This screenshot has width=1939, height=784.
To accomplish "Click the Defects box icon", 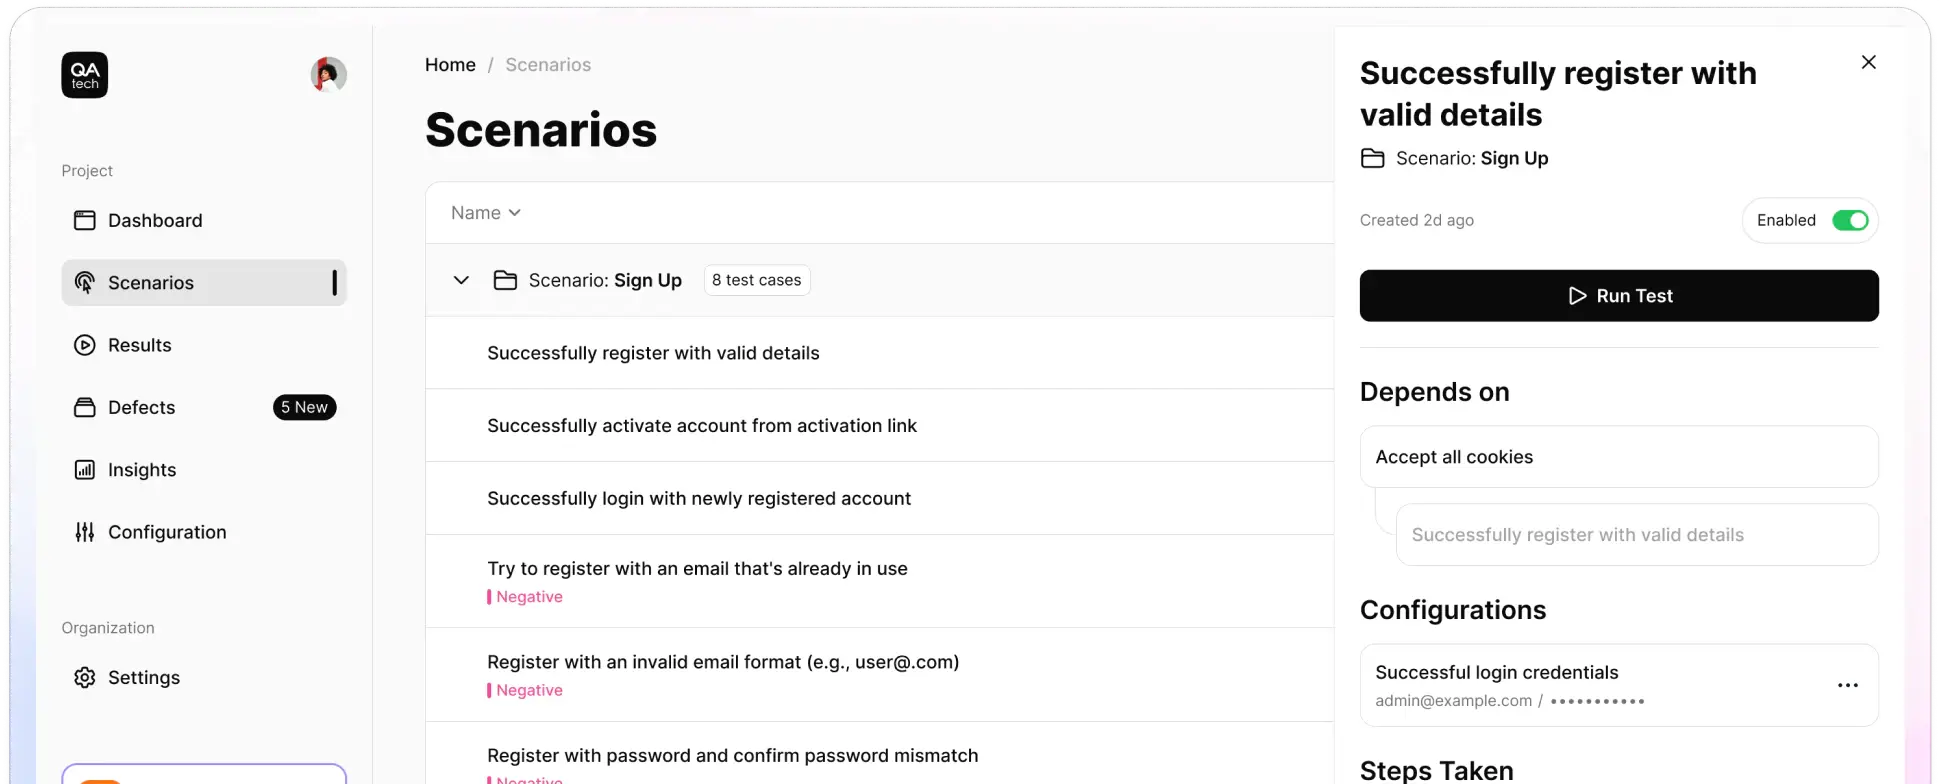I will pos(85,407).
